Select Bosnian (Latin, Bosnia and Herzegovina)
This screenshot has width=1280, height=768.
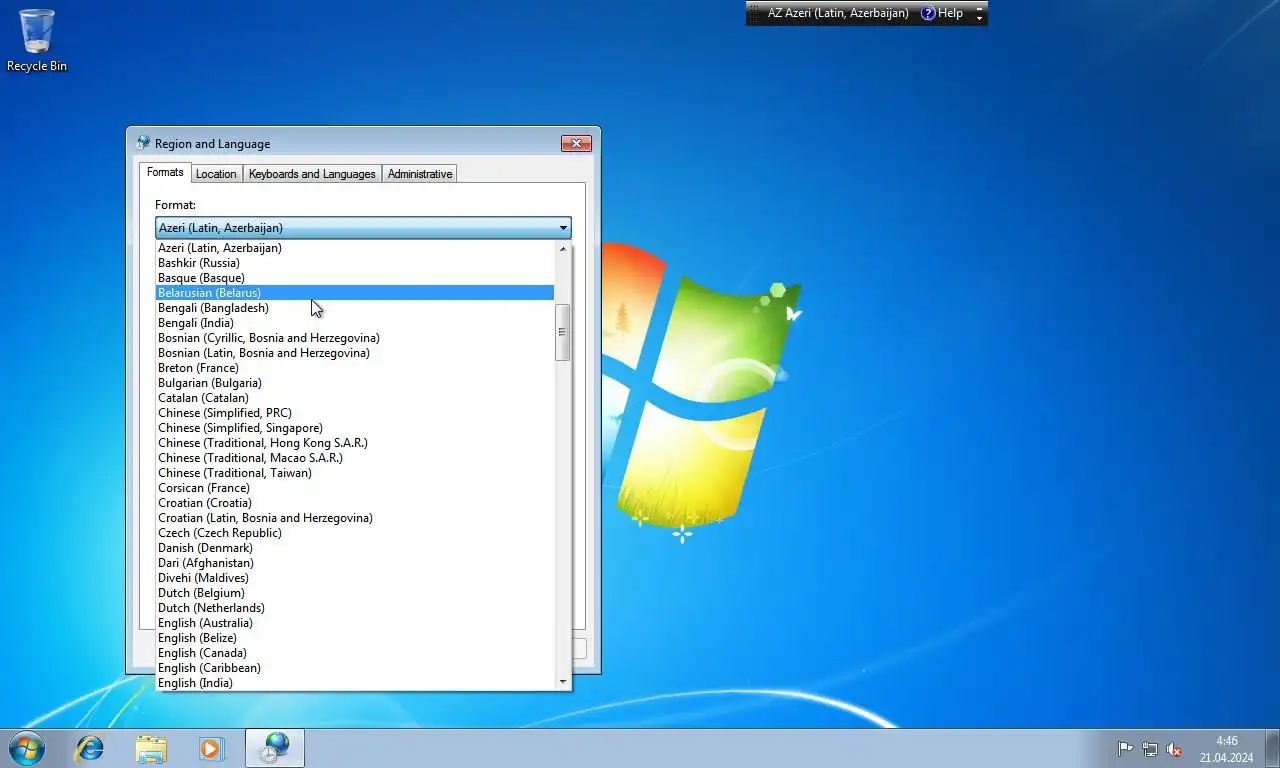click(x=355, y=353)
